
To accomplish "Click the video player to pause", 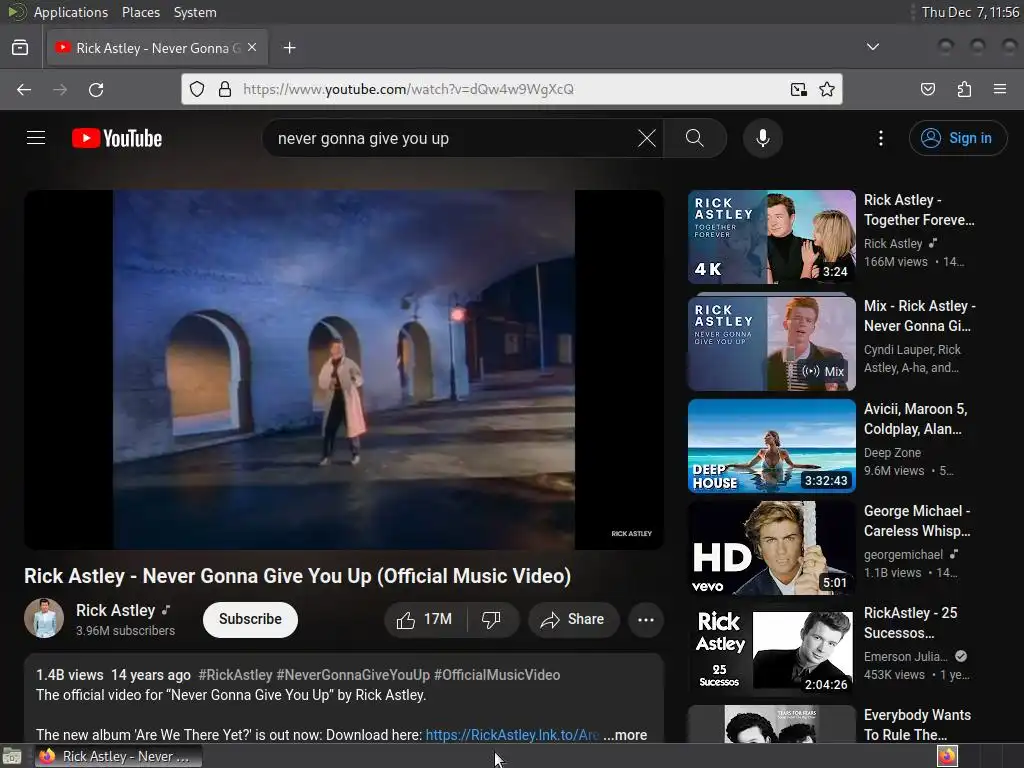I will [344, 369].
